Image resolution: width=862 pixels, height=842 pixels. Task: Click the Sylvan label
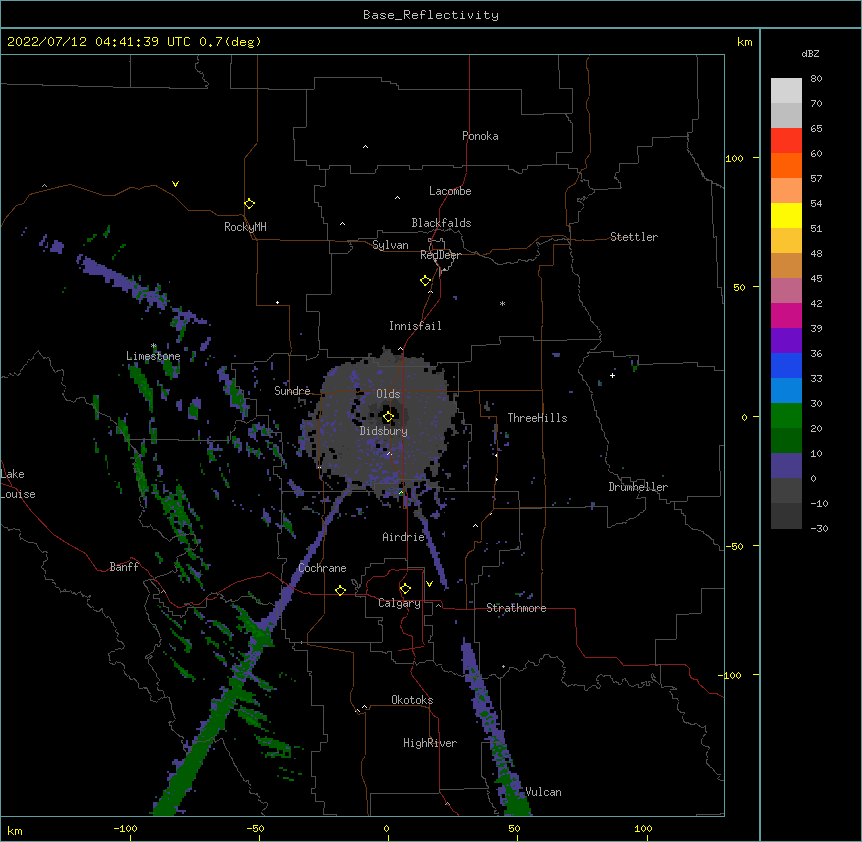point(390,245)
